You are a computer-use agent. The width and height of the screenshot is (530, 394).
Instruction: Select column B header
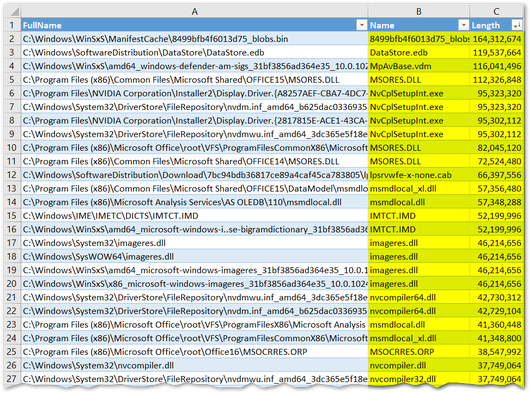419,11
